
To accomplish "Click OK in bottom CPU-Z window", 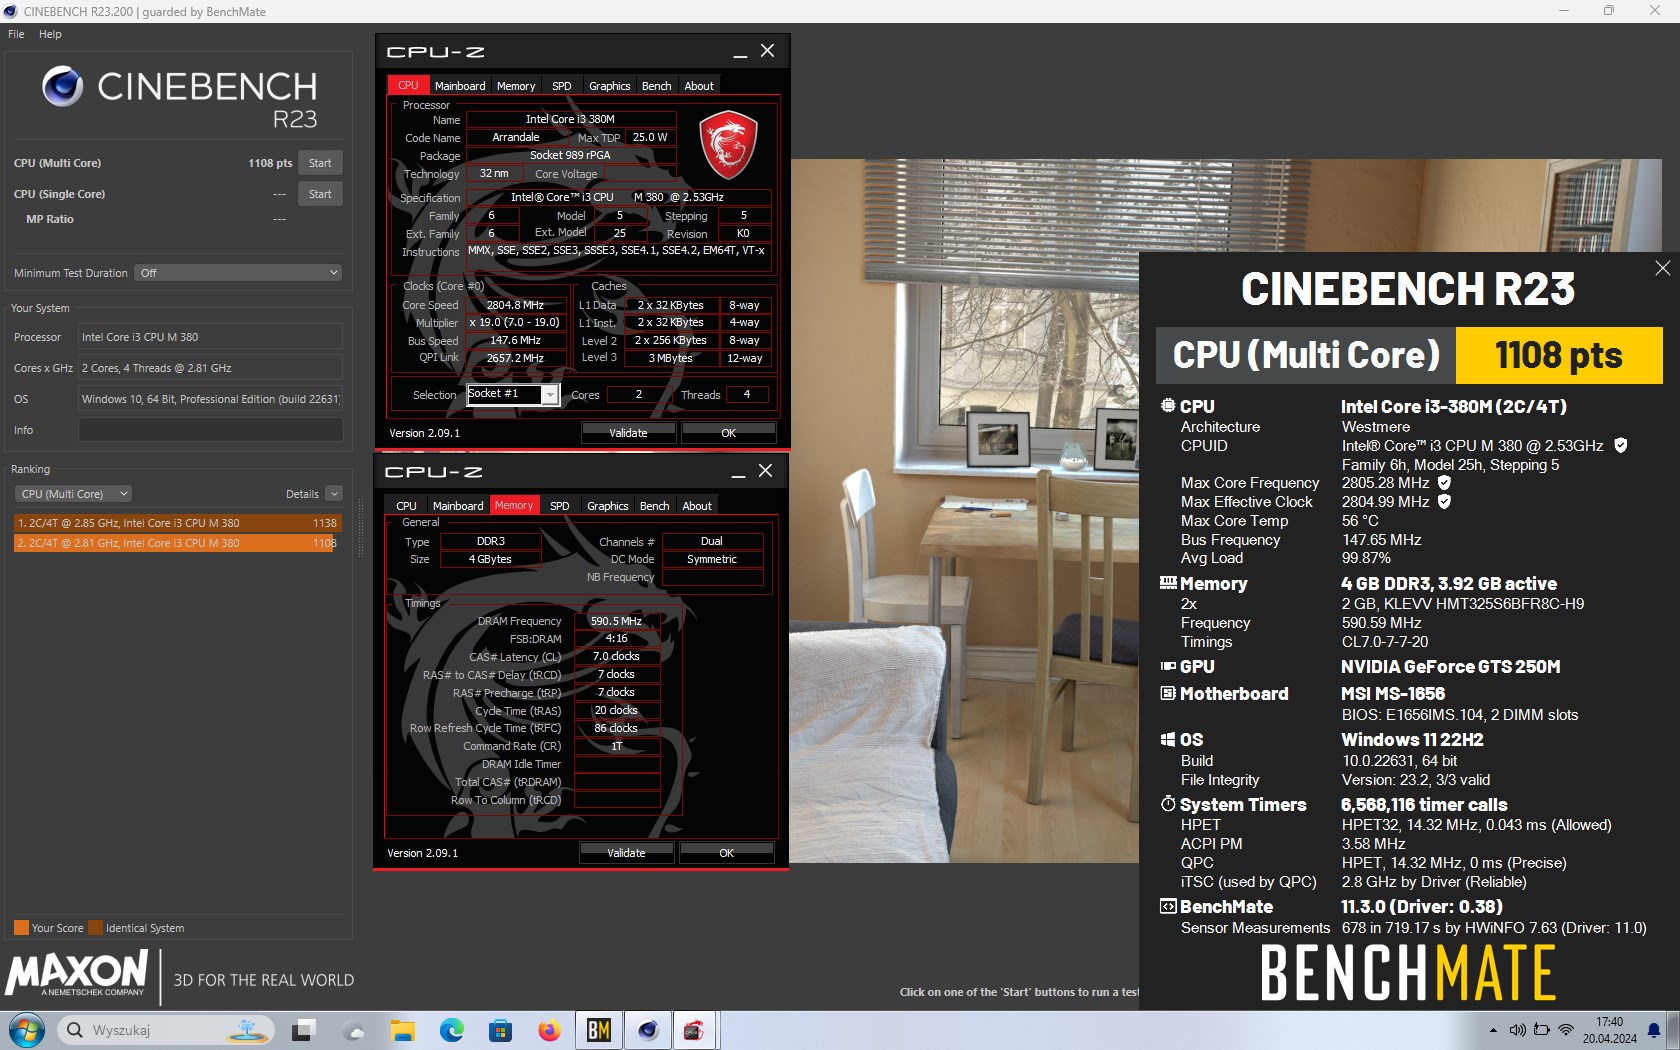I will pyautogui.click(x=726, y=853).
